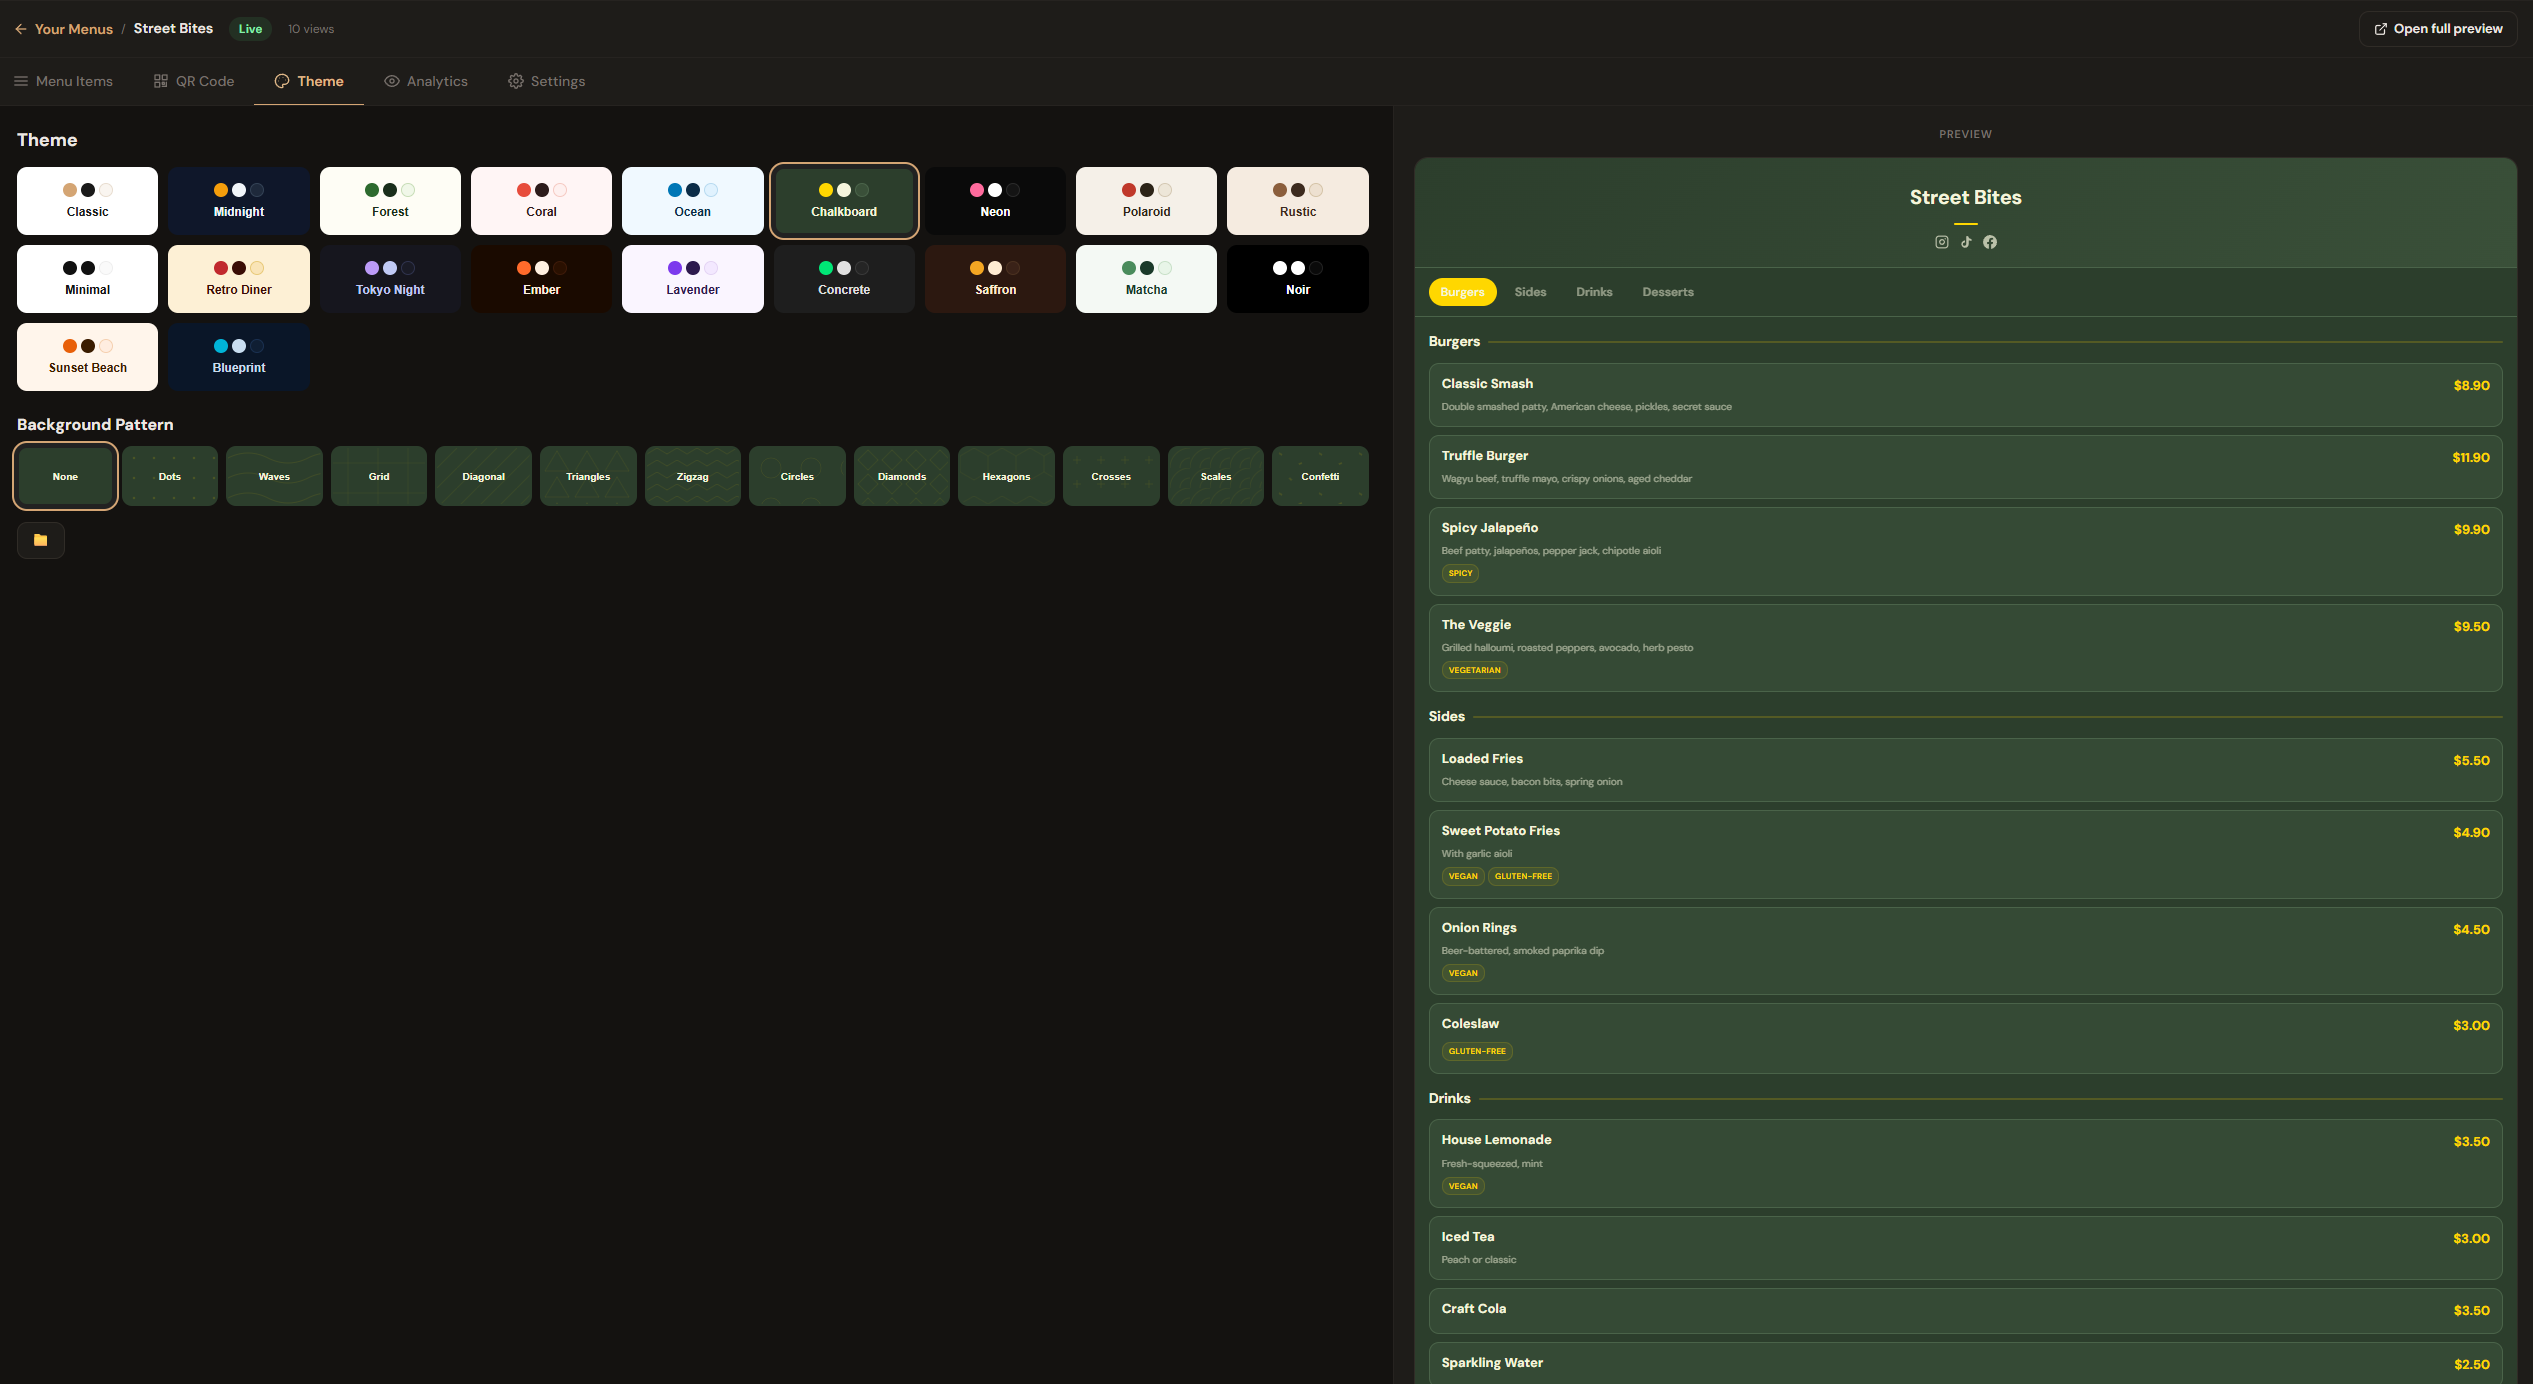The height and width of the screenshot is (1384, 2533).
Task: Choose the Midnight theme swatch
Action: tap(239, 201)
